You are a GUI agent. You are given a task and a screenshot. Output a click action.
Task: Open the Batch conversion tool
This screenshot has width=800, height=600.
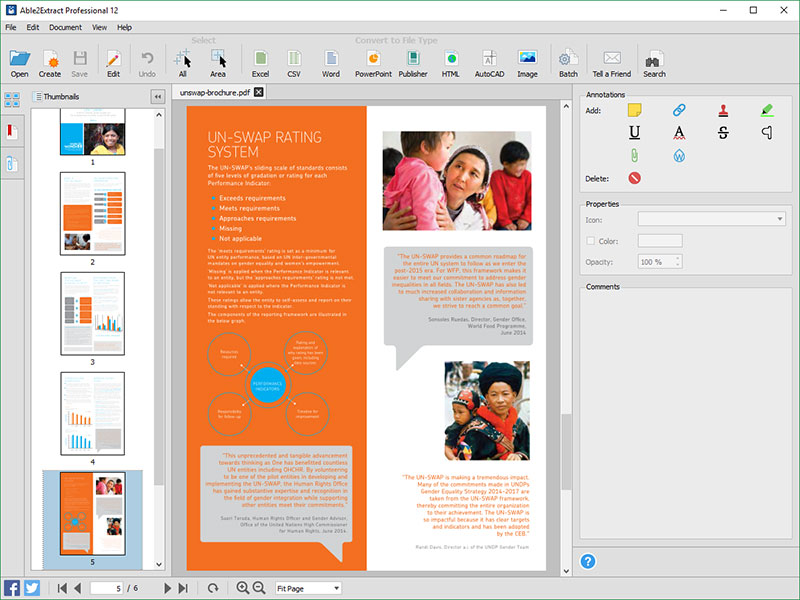(568, 63)
